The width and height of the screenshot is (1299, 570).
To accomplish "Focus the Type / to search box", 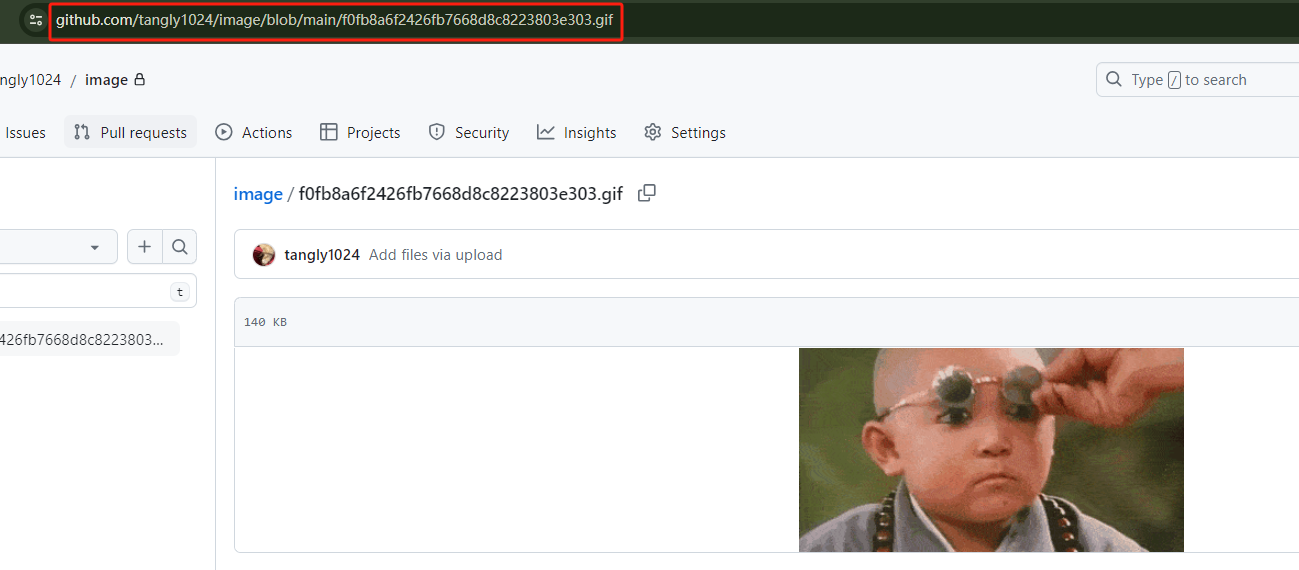I will point(1198,80).
